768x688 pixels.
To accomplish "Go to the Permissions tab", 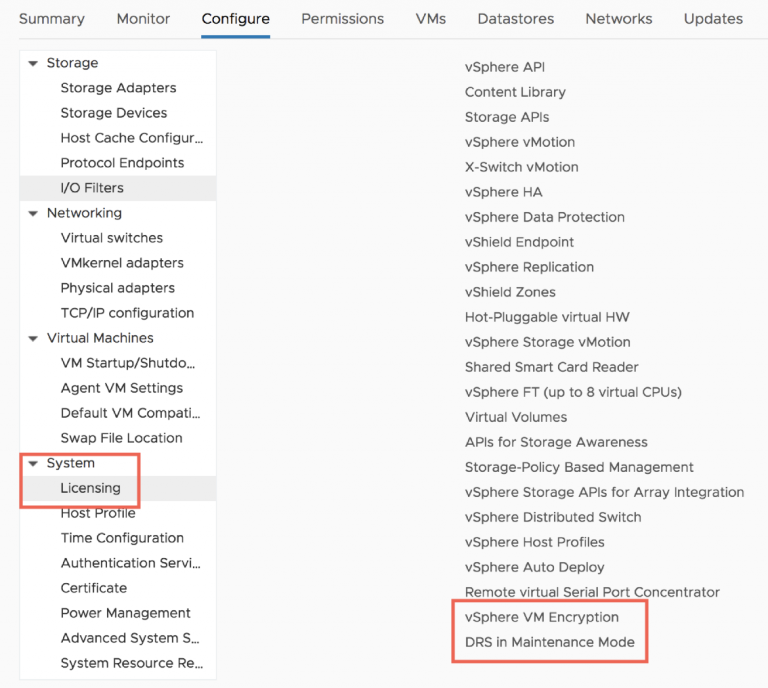I will point(342,19).
